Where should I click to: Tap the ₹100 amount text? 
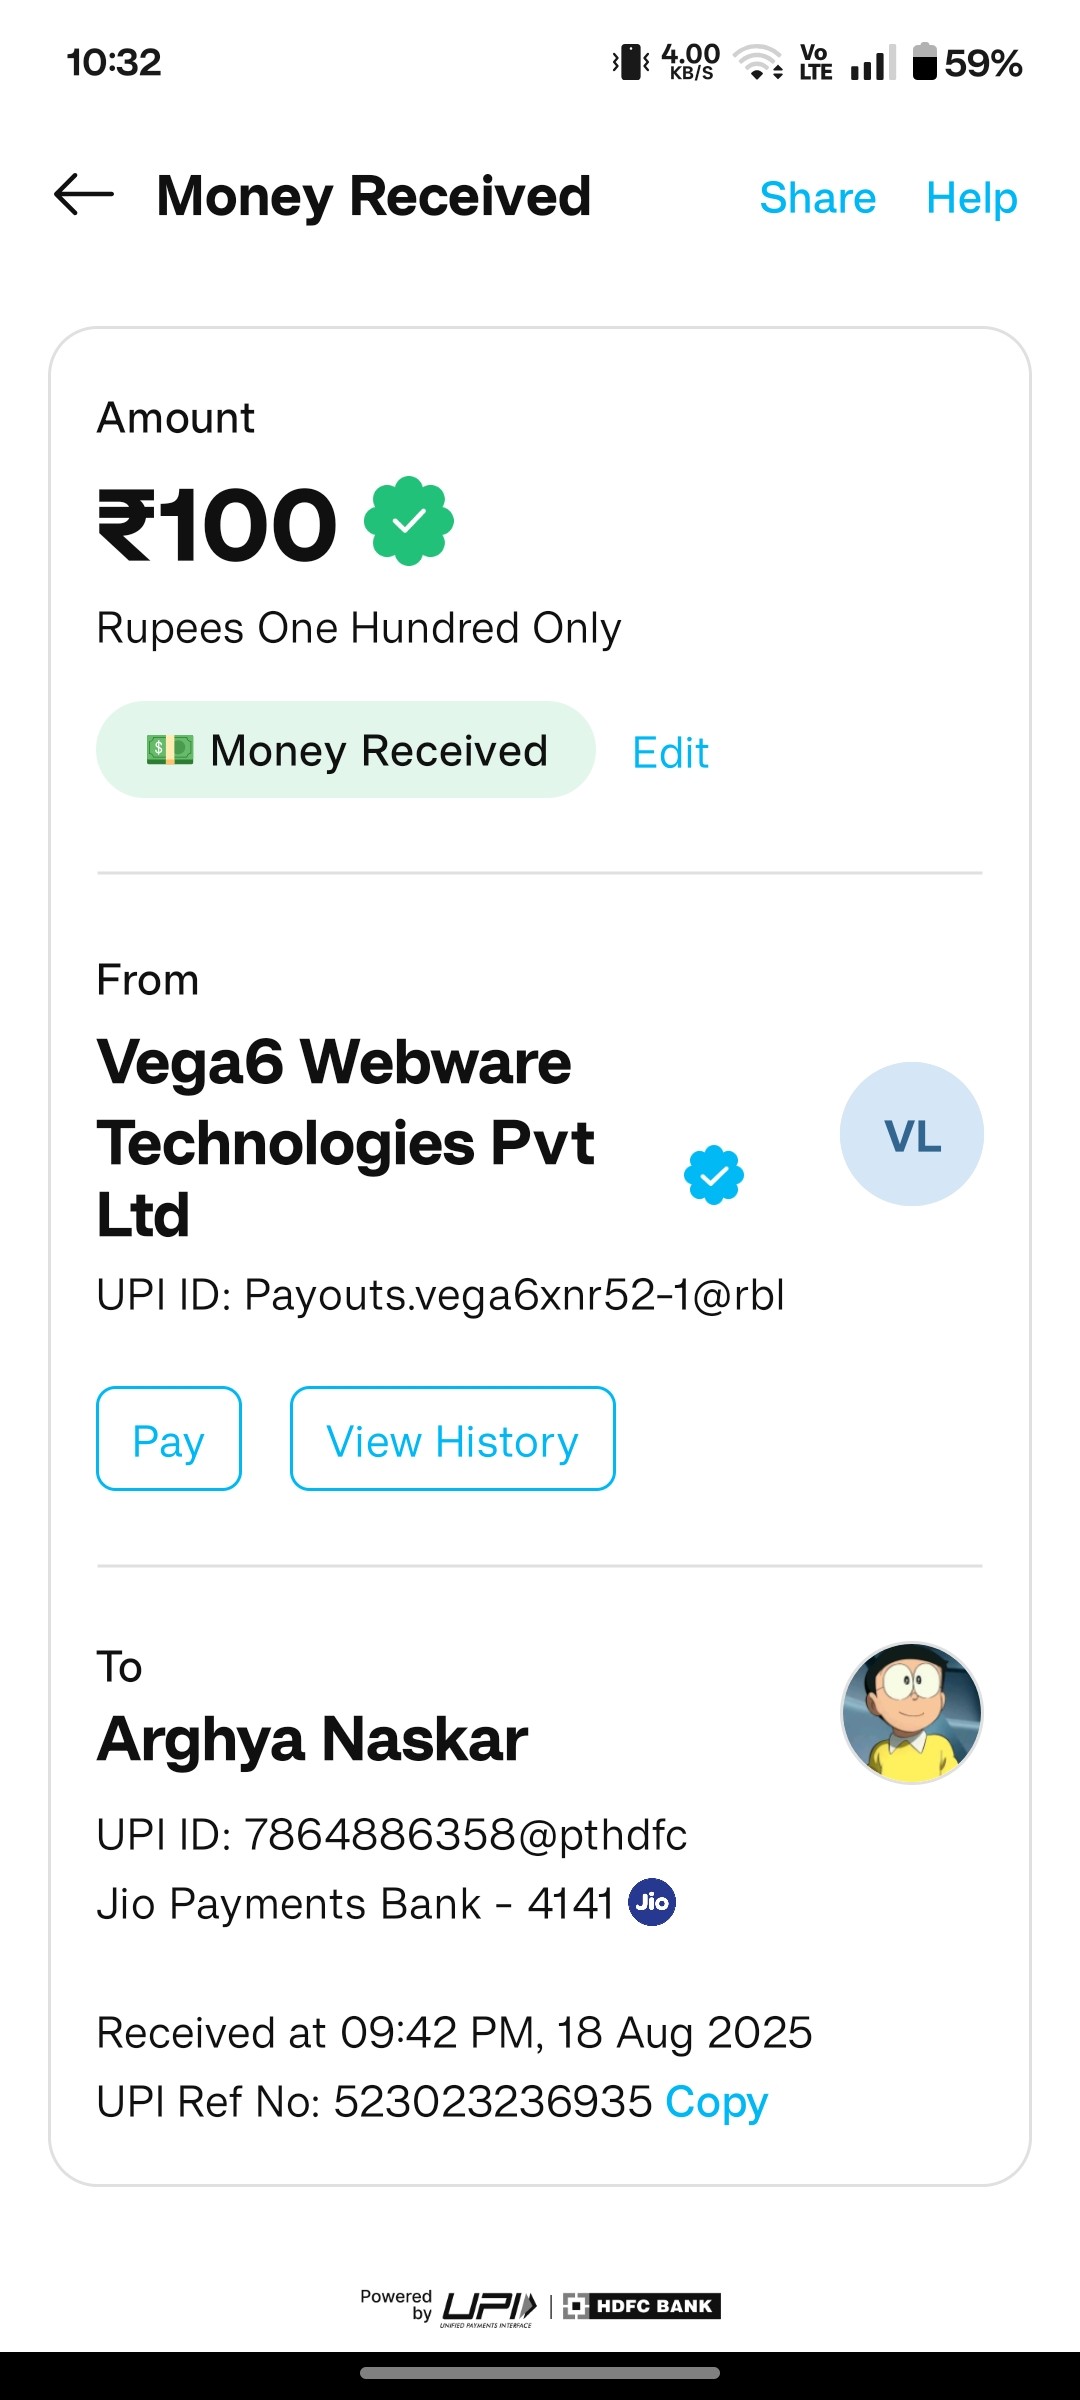217,525
